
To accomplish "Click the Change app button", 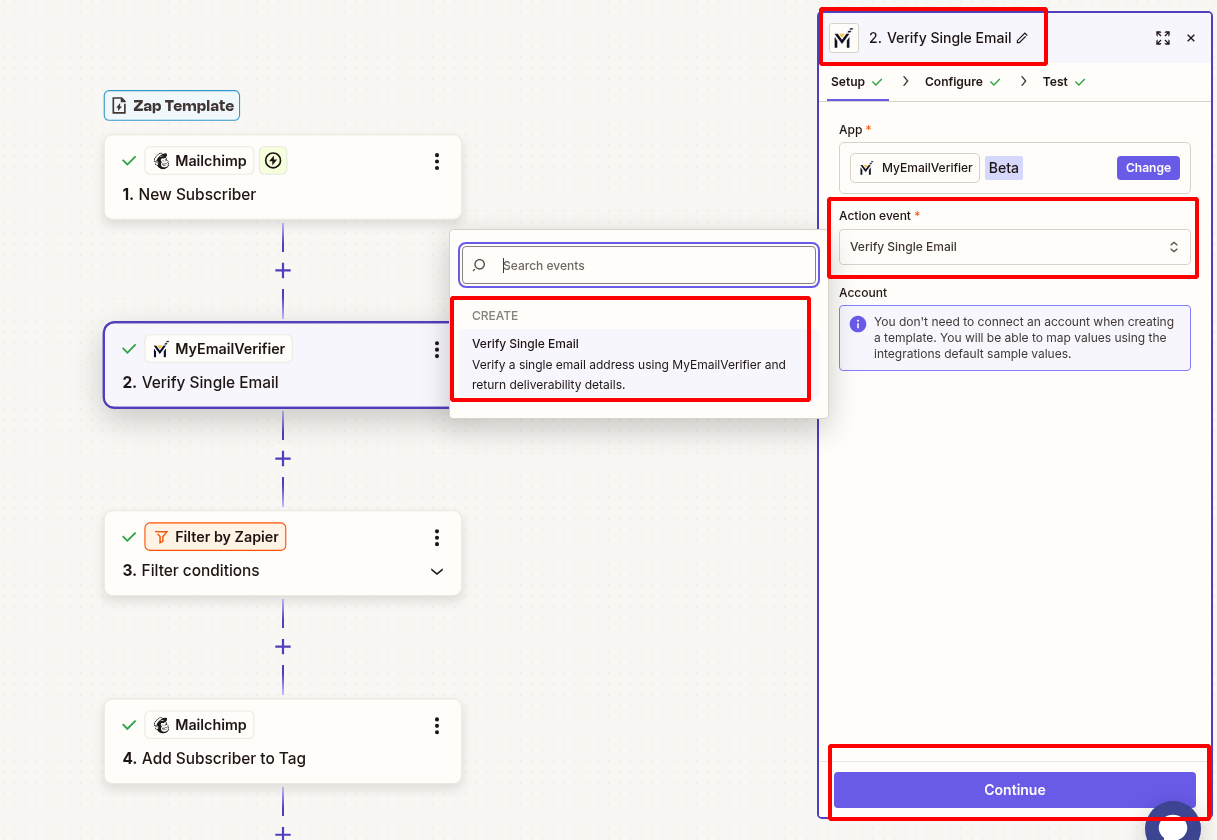I will (x=1147, y=167).
